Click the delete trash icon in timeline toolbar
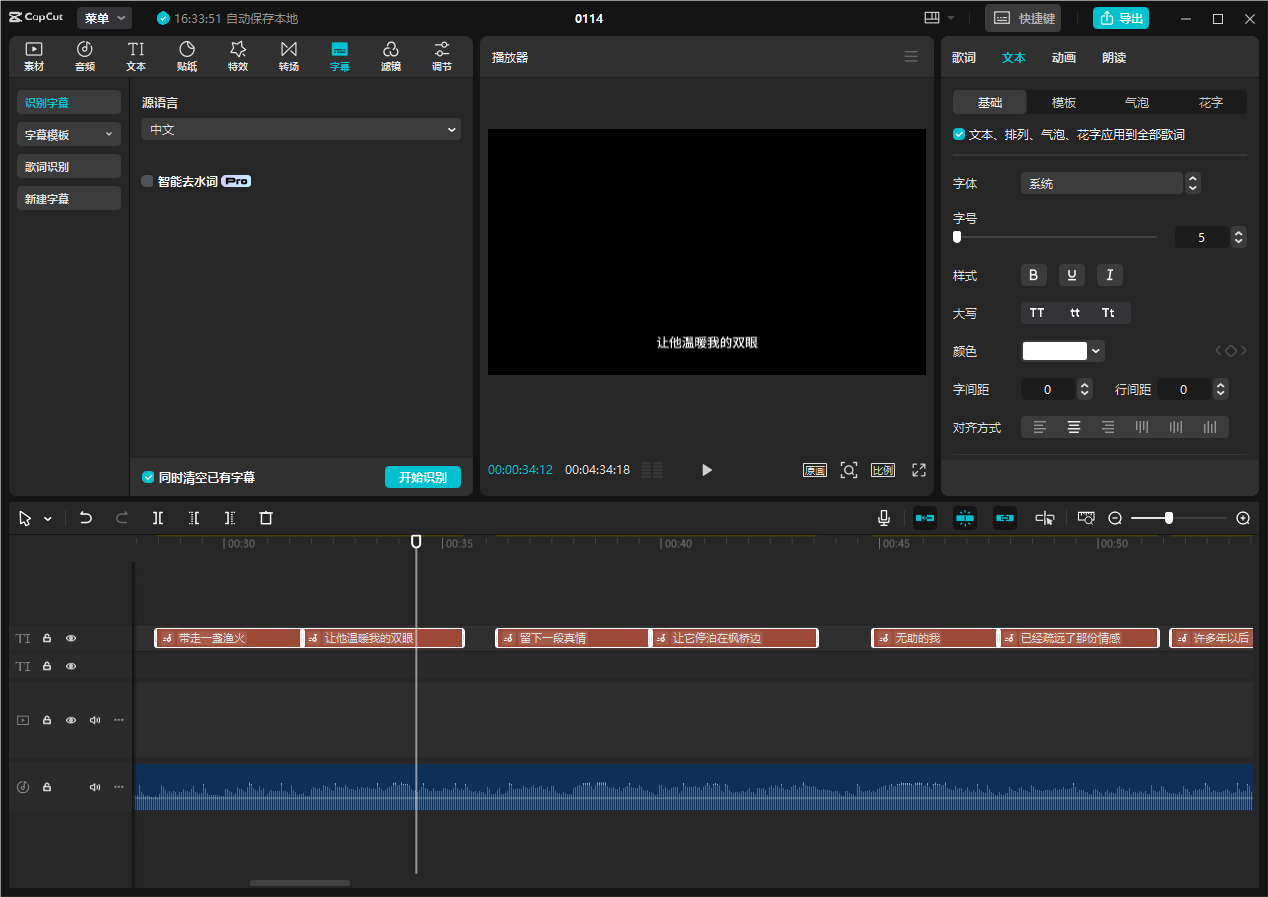The height and width of the screenshot is (897, 1268). tap(266, 518)
